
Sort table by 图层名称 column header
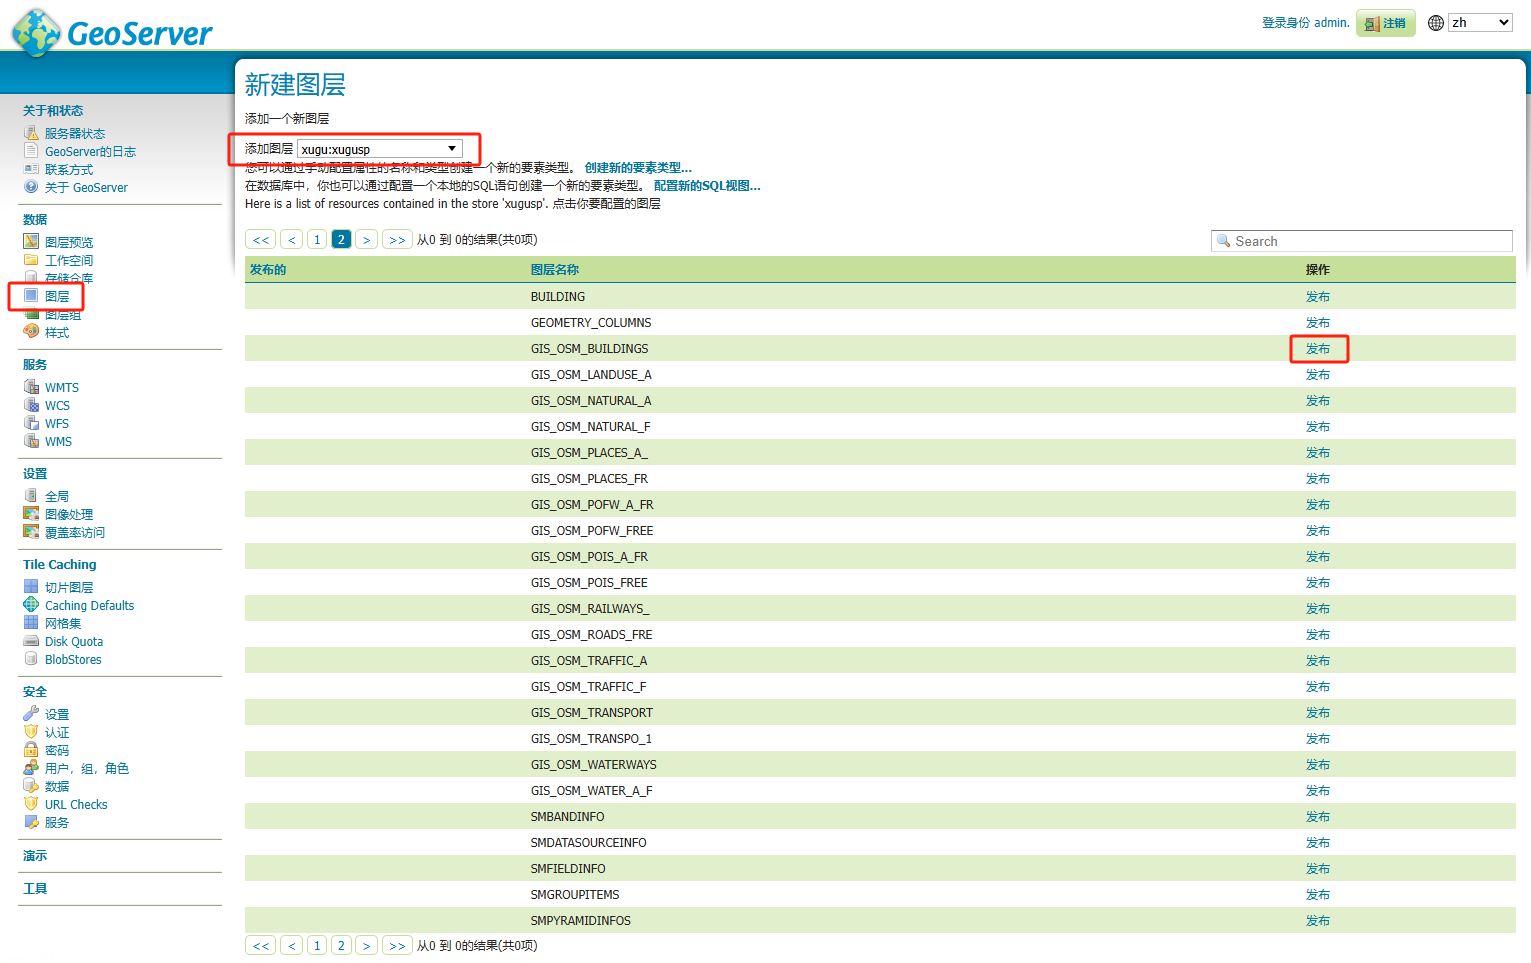555,270
